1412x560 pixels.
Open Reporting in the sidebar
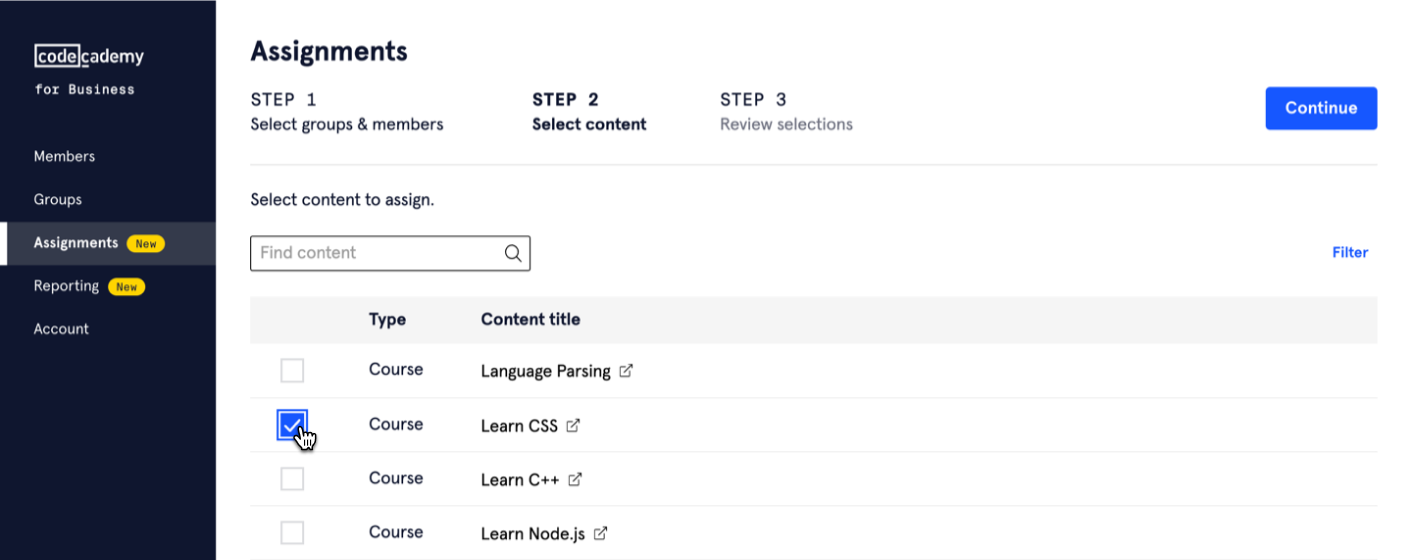click(66, 286)
